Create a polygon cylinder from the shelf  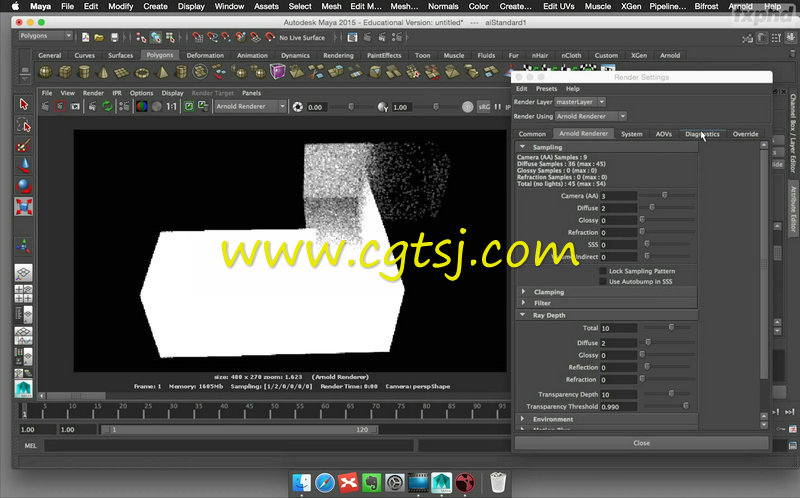84,72
